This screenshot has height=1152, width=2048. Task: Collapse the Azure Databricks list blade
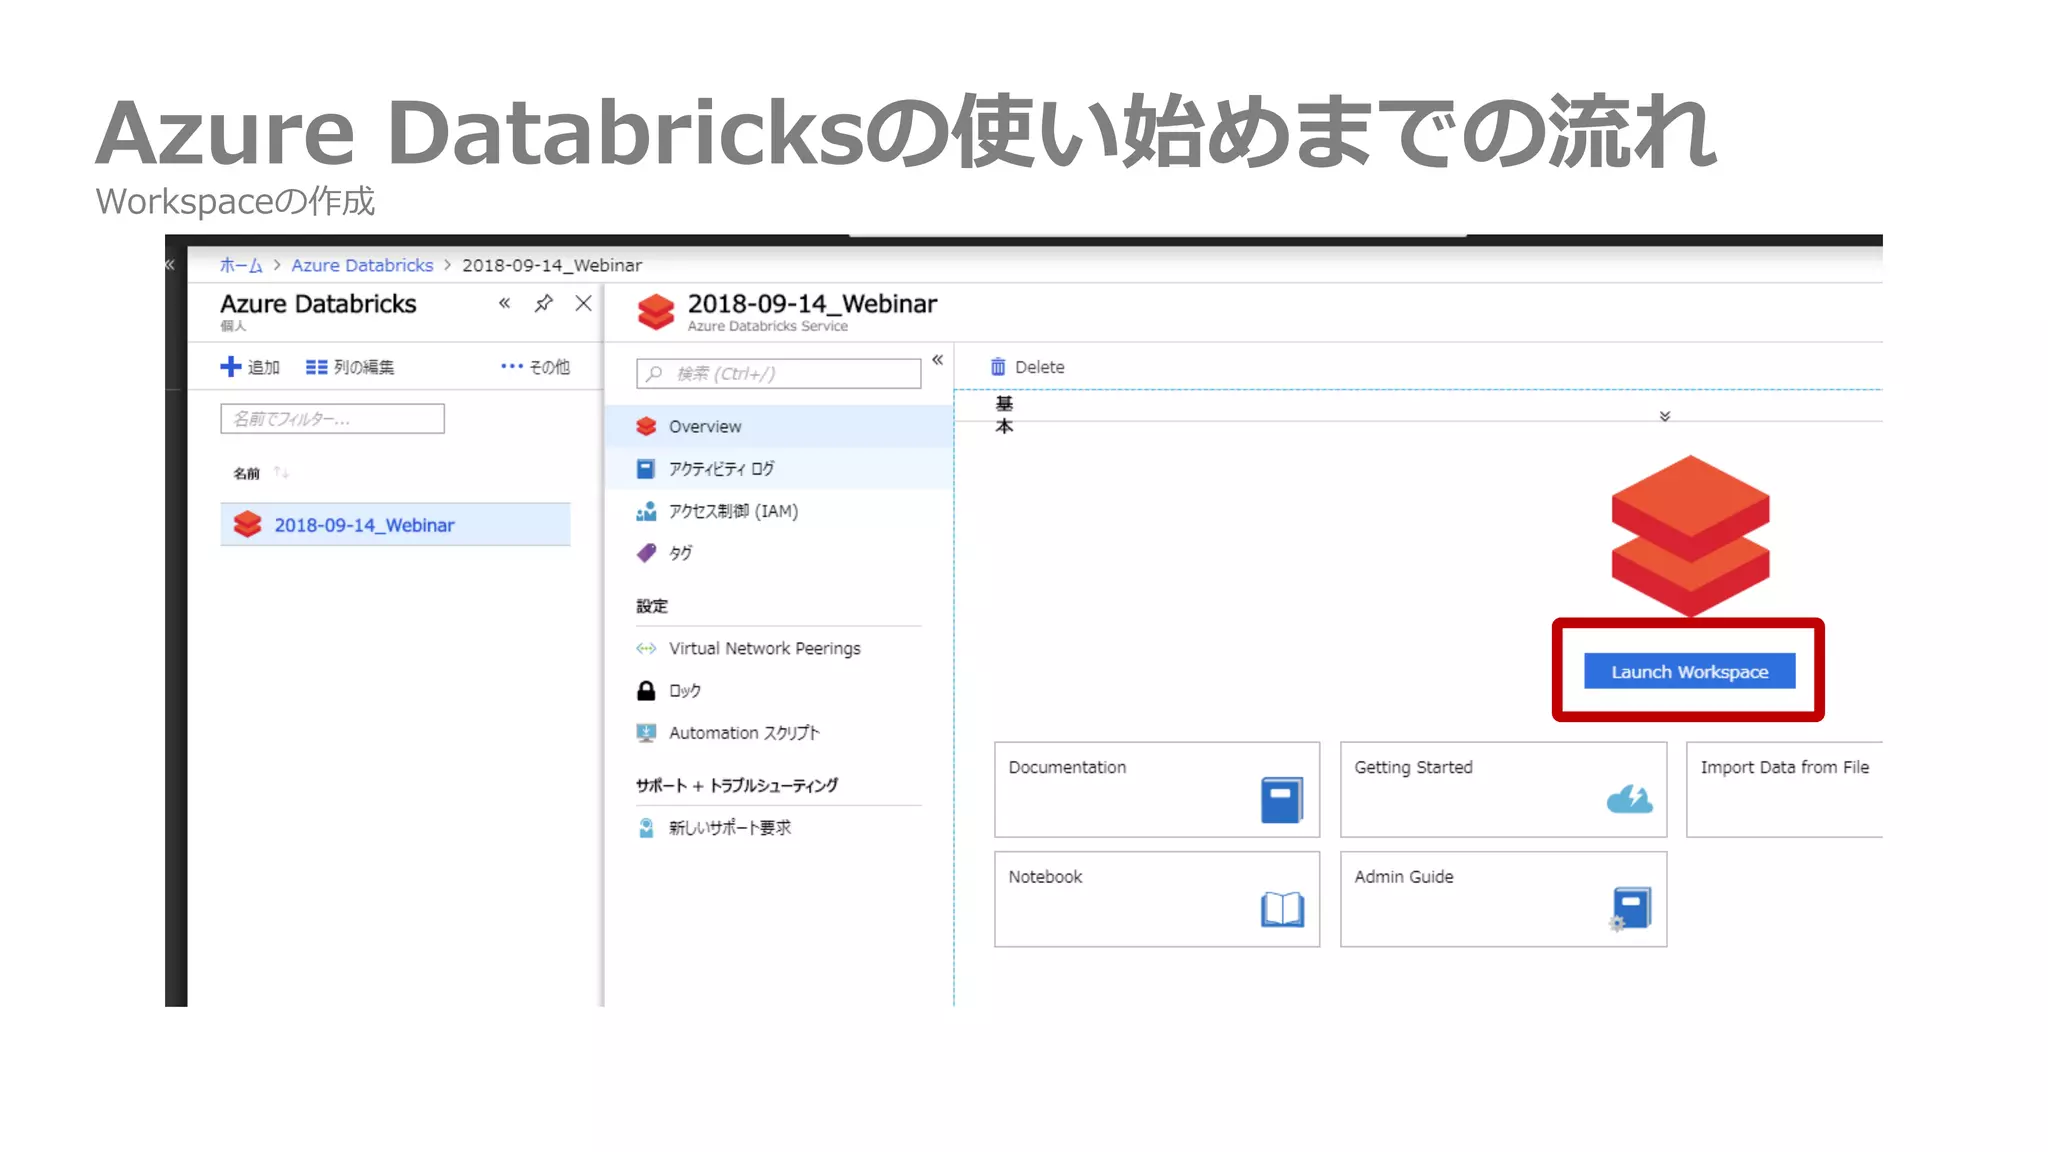(x=504, y=303)
